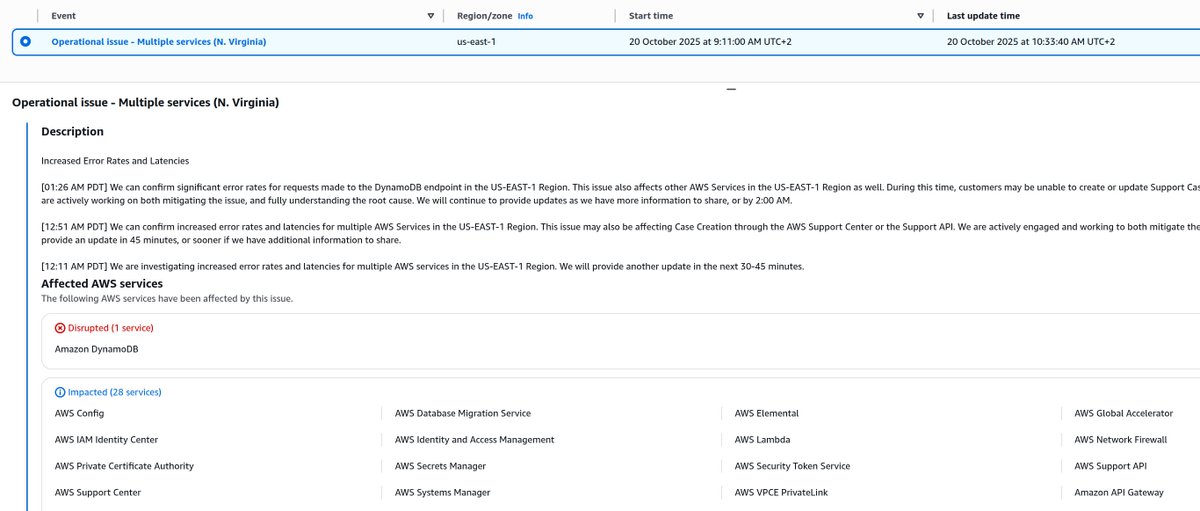Click AWS Security Token Service entry

[792, 466]
